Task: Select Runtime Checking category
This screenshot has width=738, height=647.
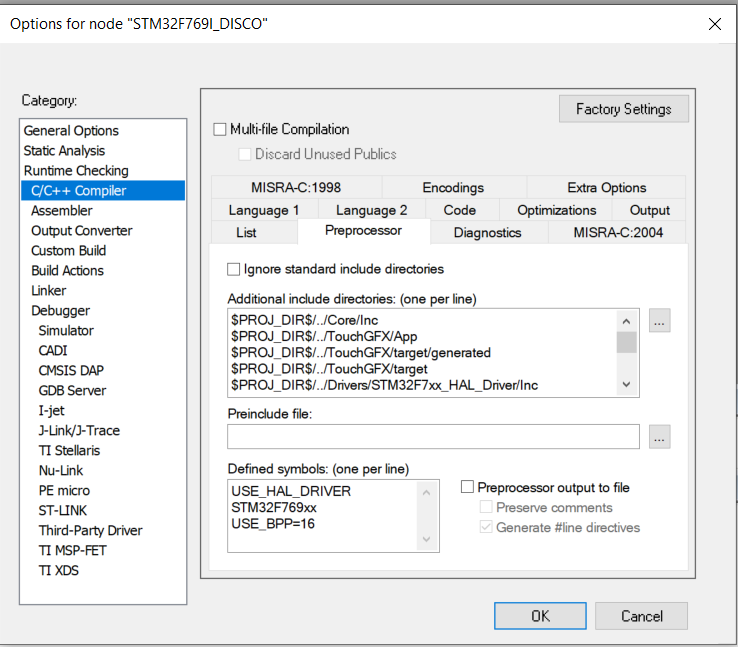Action: tap(103, 171)
